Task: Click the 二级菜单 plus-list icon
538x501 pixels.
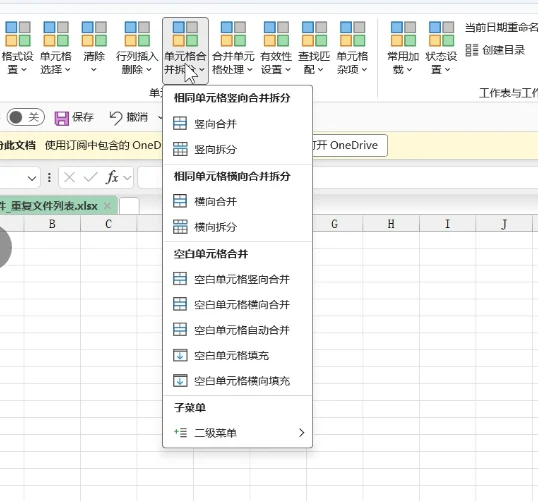Action: [180, 433]
